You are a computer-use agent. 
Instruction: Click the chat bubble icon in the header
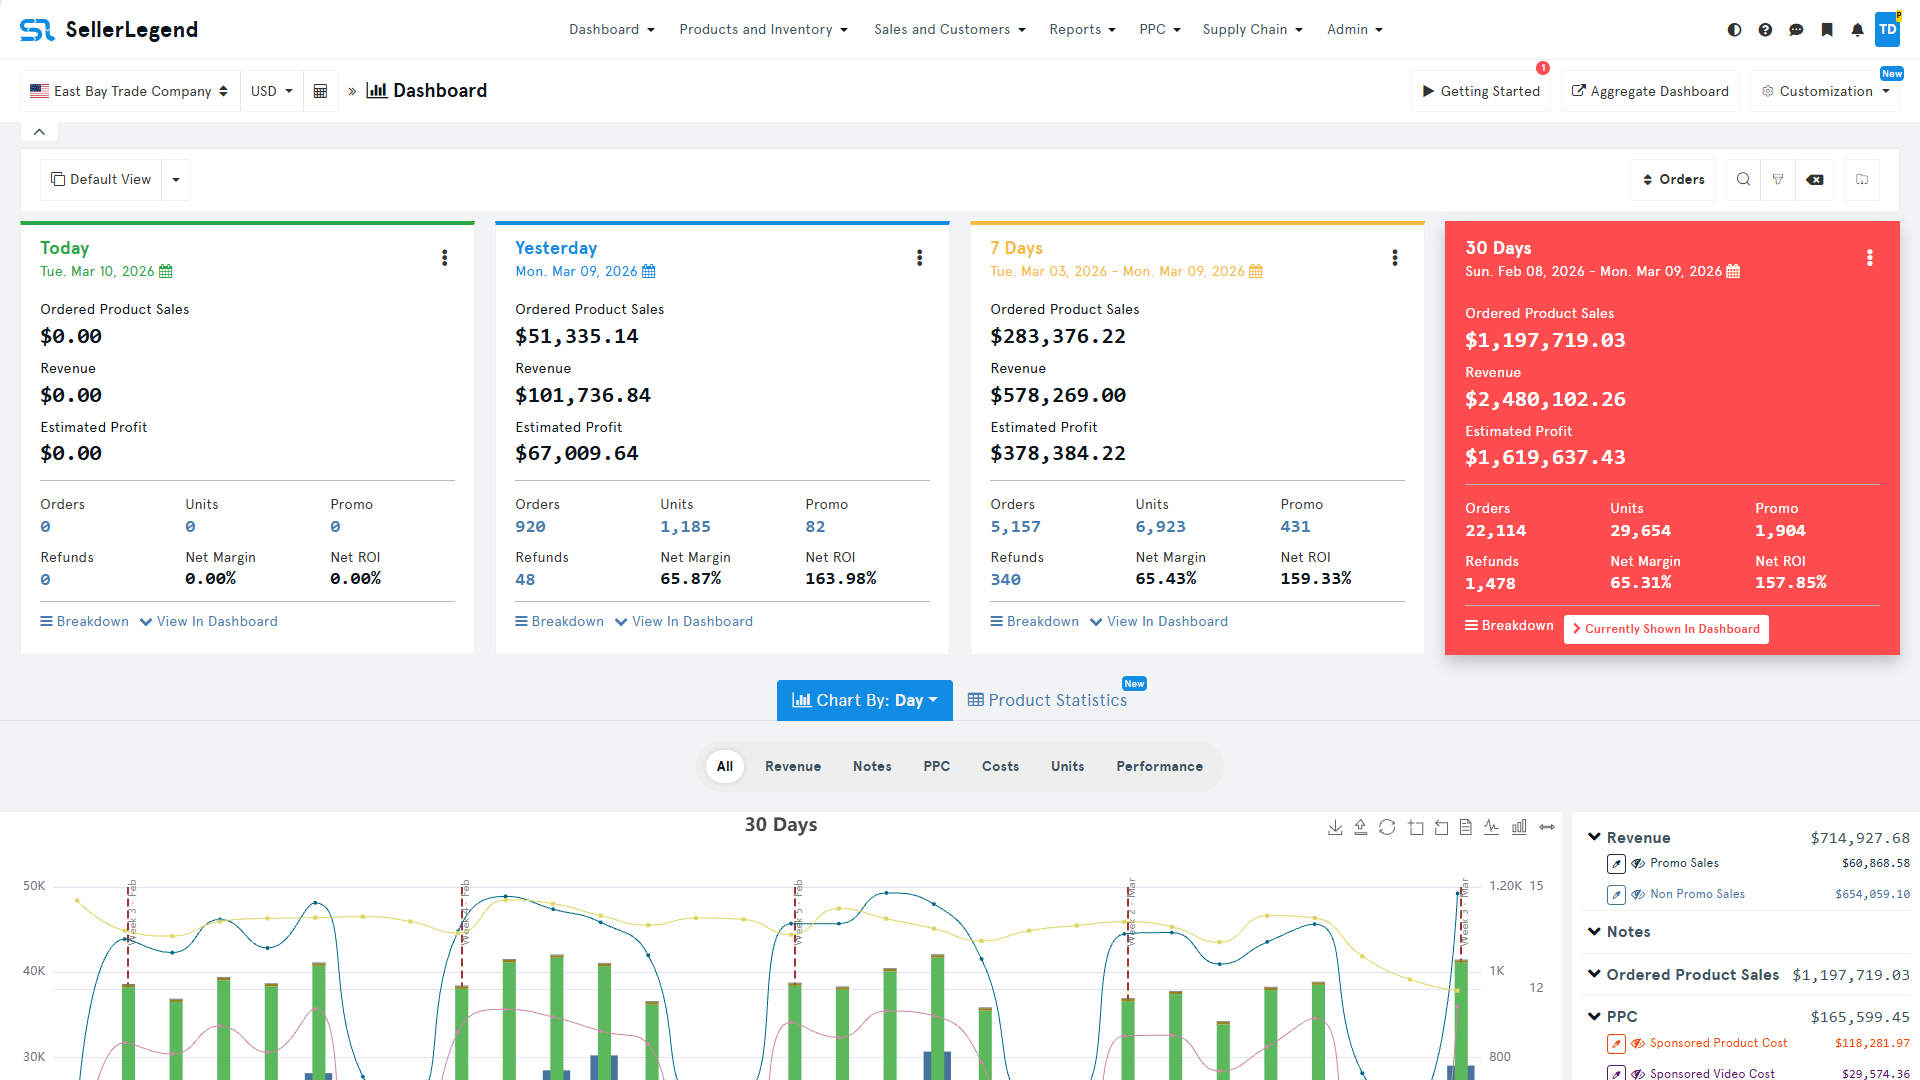[x=1796, y=30]
